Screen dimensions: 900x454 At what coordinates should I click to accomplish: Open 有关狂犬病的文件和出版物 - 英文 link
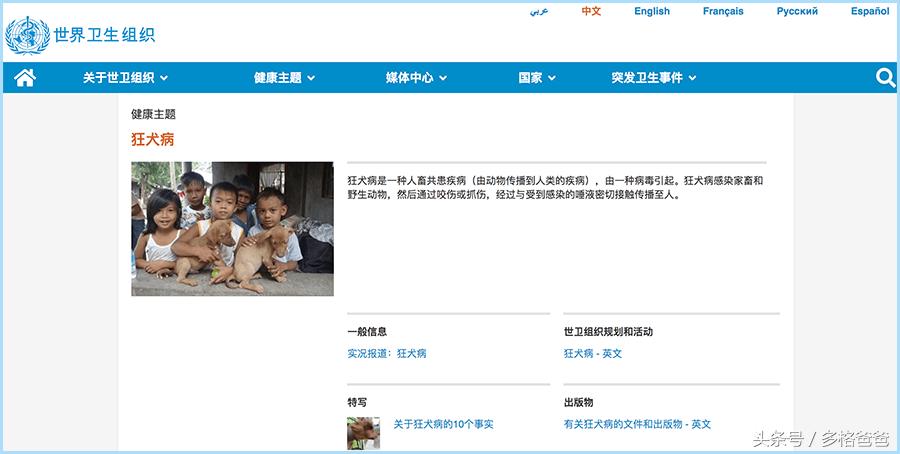637,424
